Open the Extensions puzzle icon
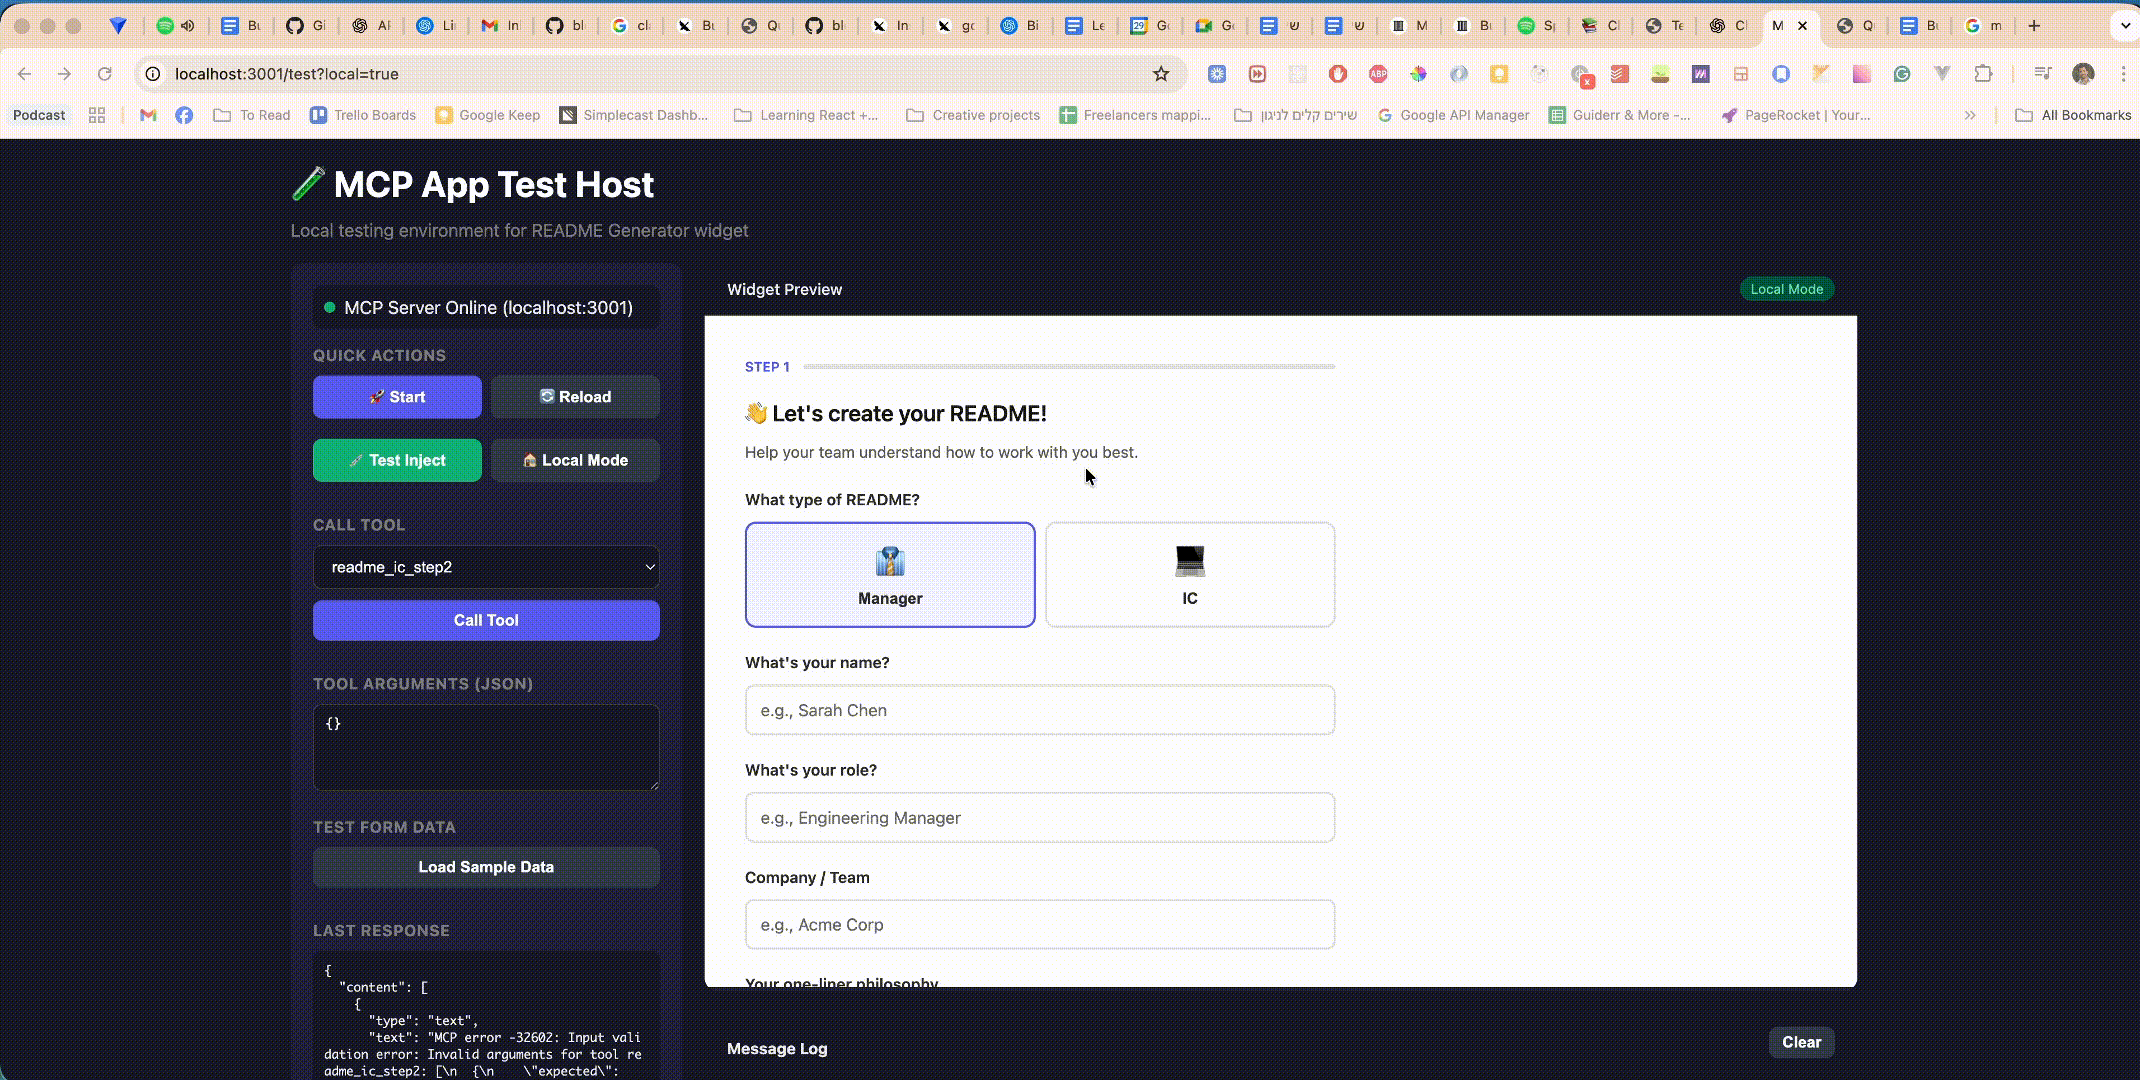 pos(1983,74)
